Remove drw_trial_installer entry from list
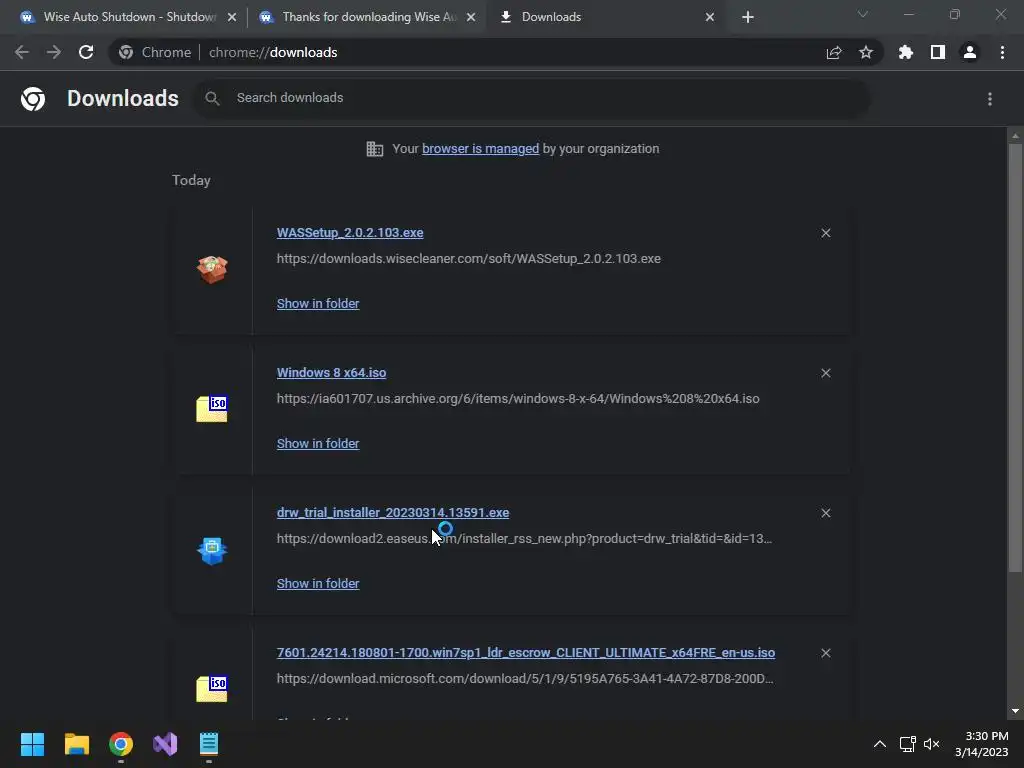The width and height of the screenshot is (1024, 768). [826, 513]
